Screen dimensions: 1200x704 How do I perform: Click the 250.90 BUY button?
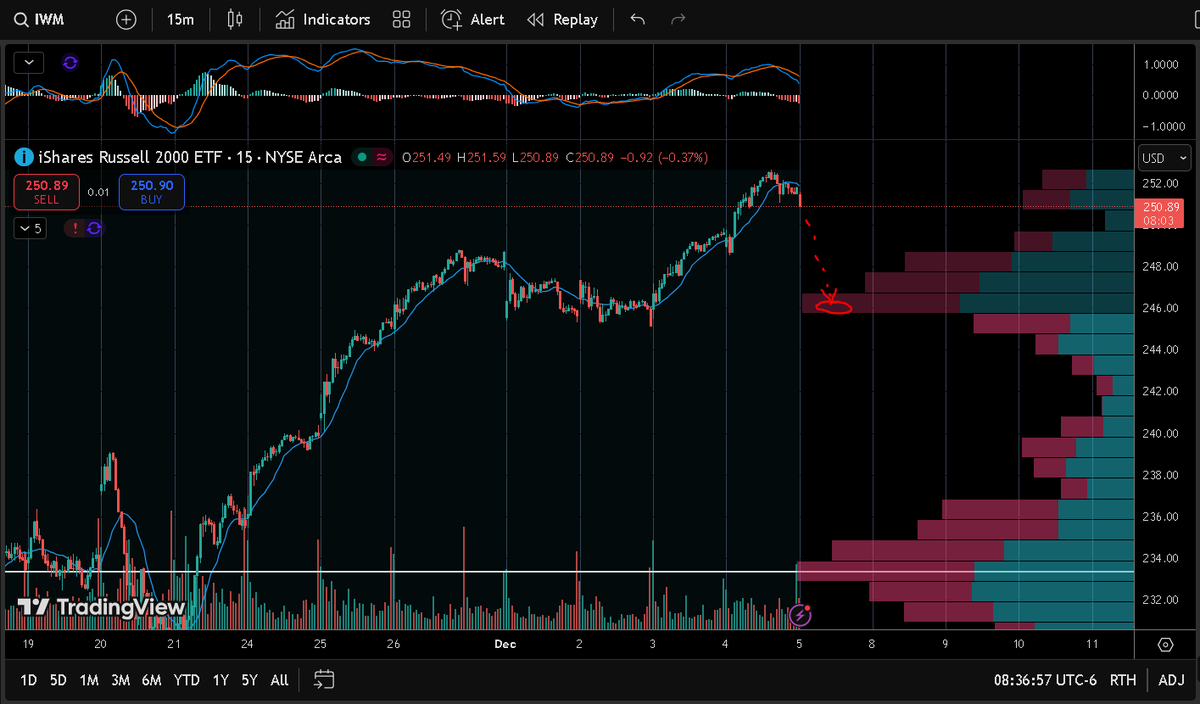coord(151,192)
